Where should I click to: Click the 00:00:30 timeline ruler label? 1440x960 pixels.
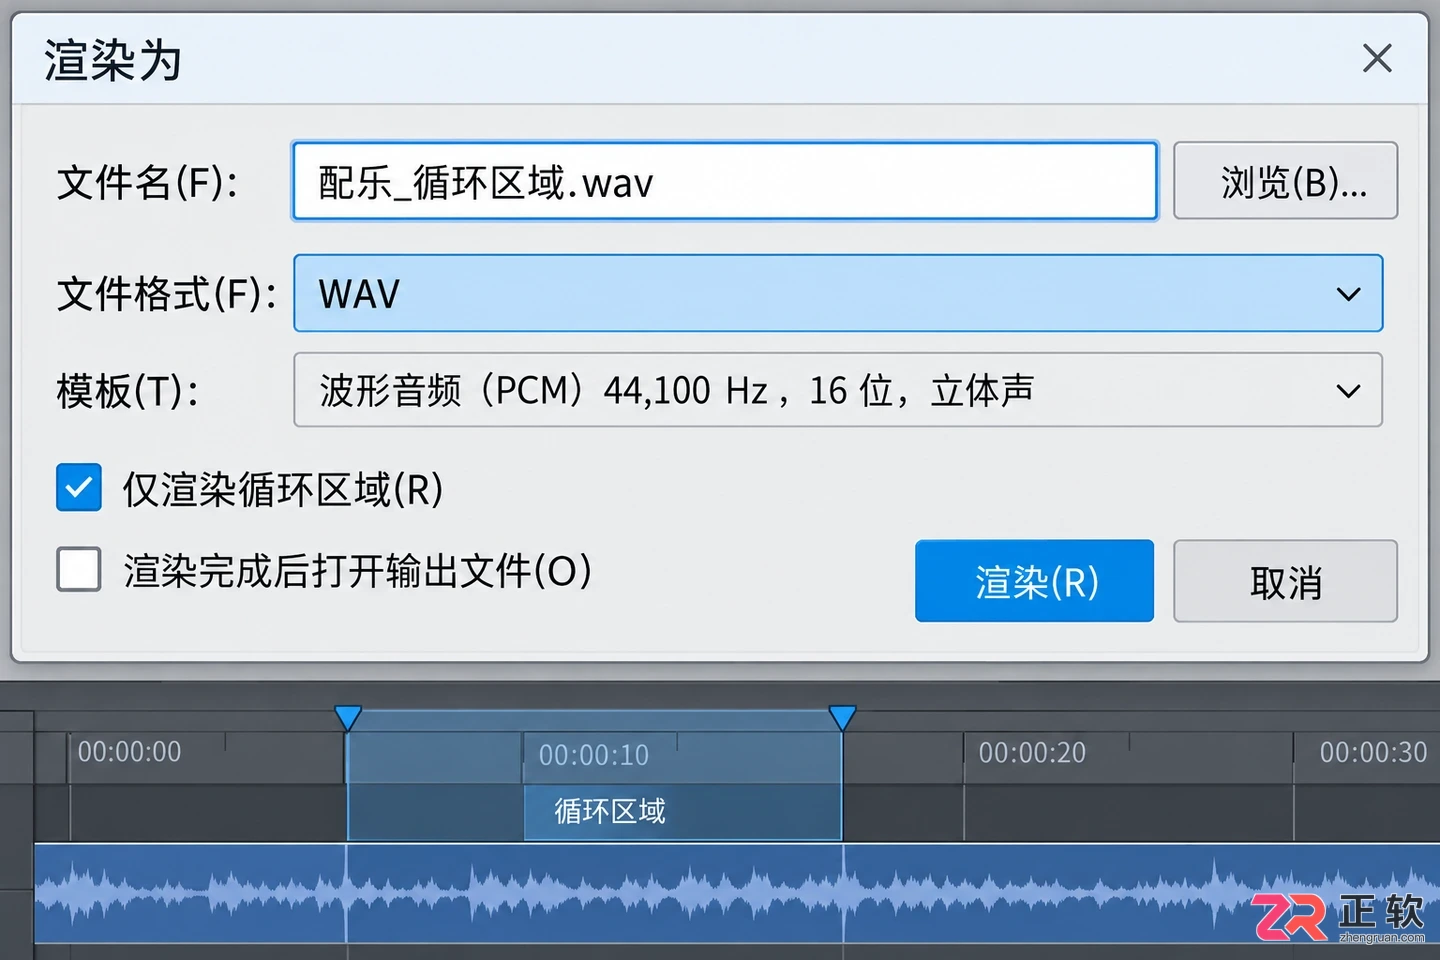pyautogui.click(x=1373, y=753)
